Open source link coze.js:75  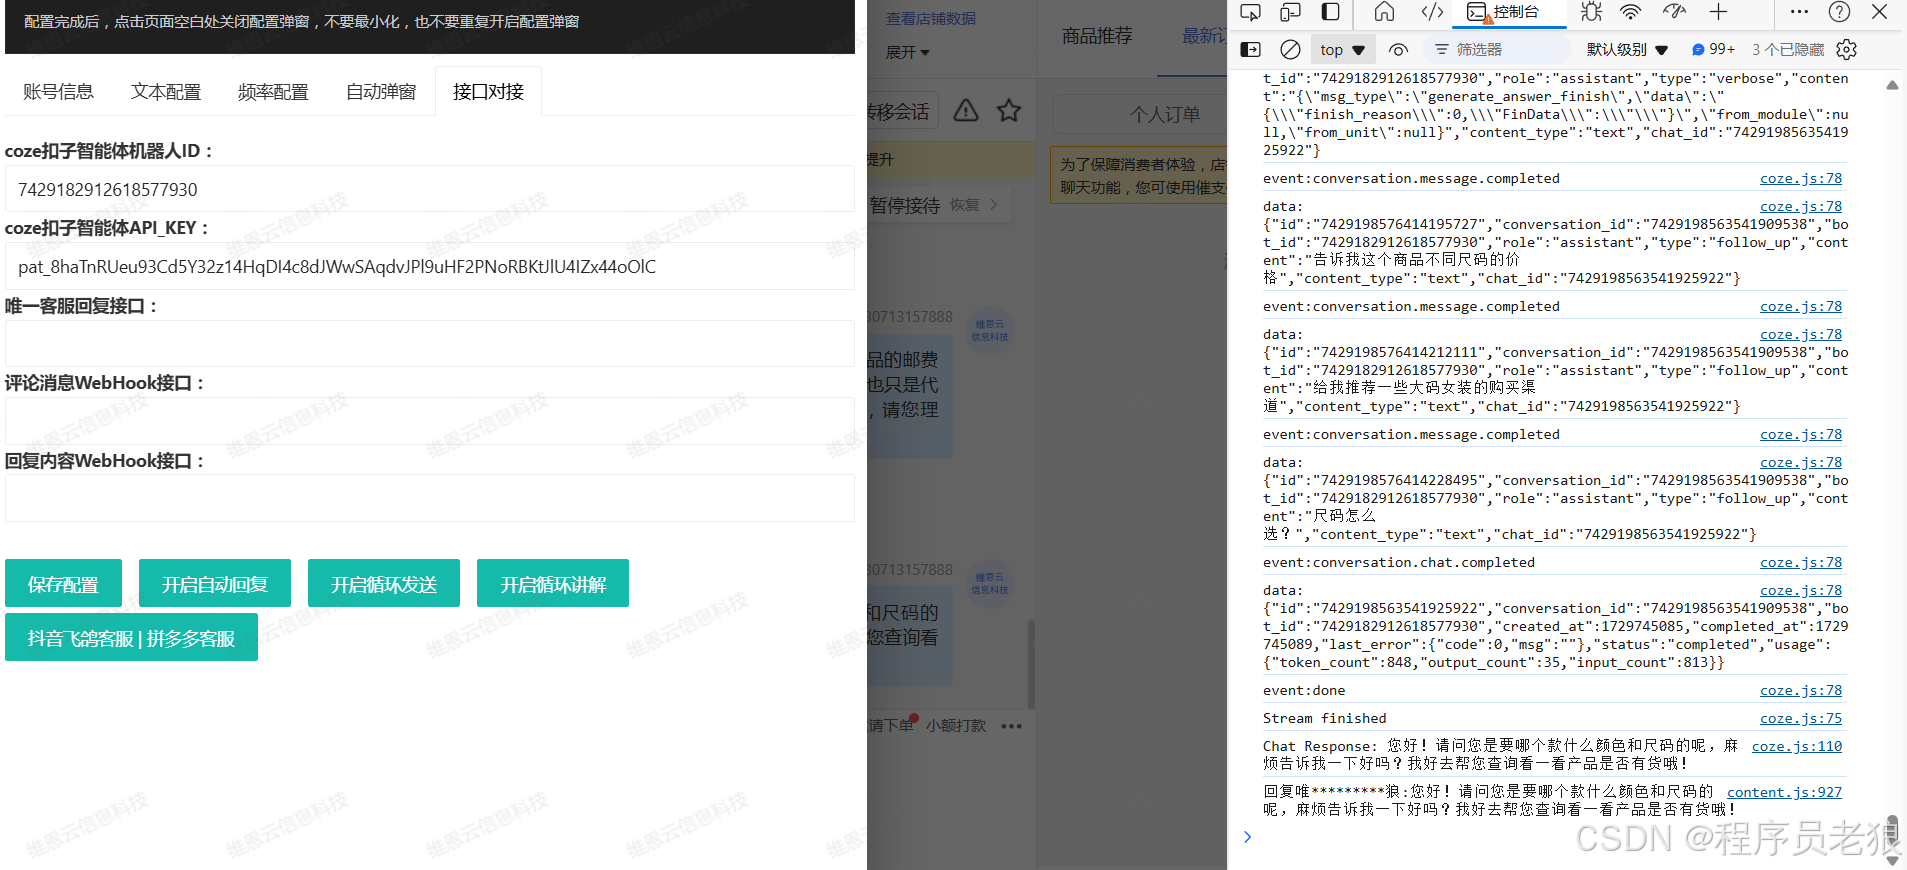(1801, 718)
